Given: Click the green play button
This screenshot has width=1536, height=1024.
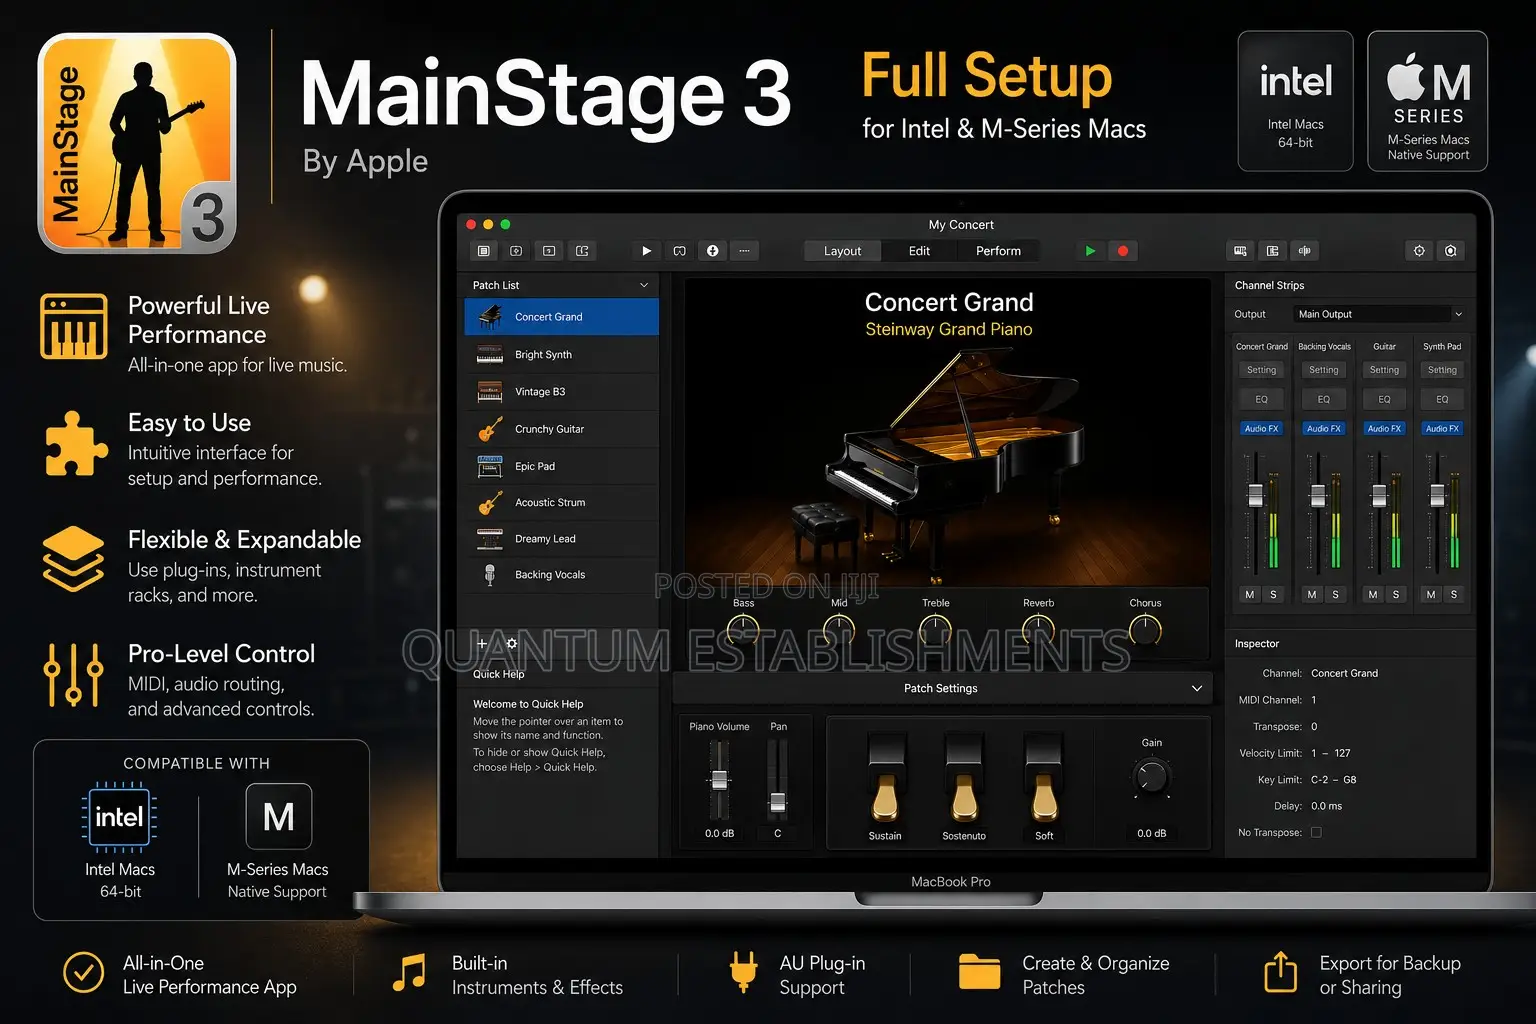Looking at the screenshot, I should 1090,251.
